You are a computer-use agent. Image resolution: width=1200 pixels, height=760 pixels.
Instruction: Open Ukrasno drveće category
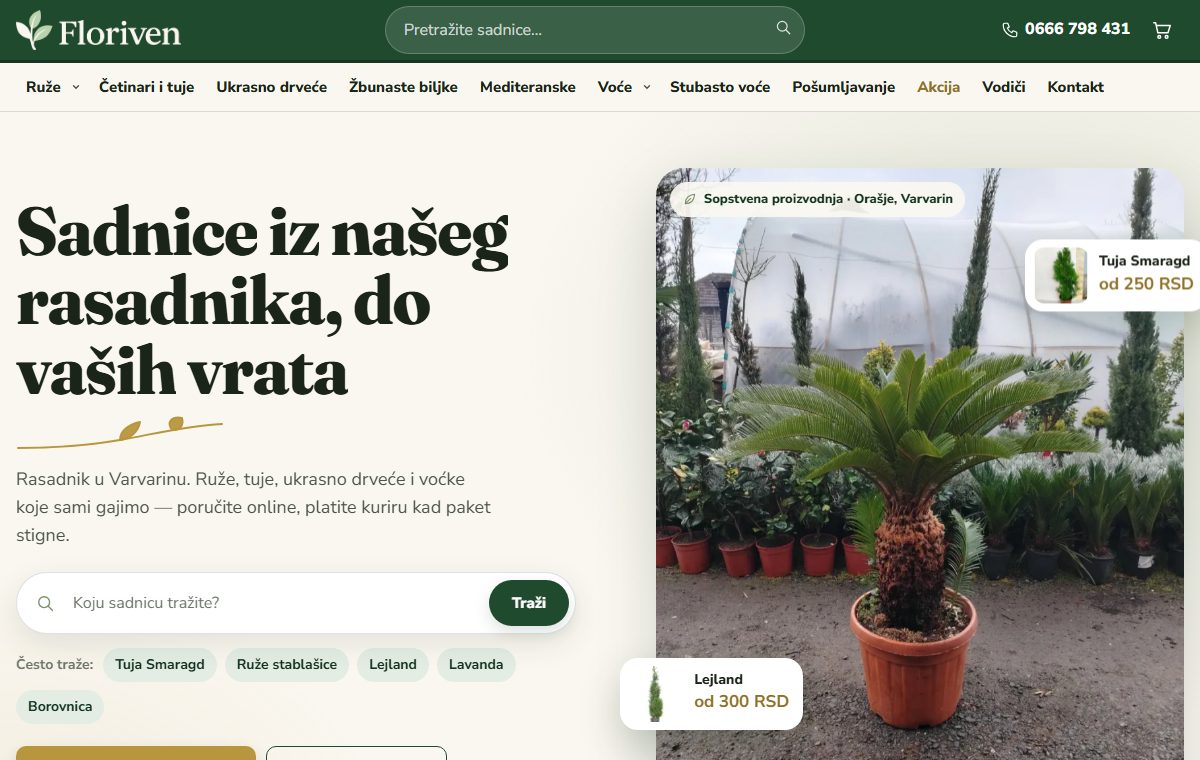click(272, 87)
